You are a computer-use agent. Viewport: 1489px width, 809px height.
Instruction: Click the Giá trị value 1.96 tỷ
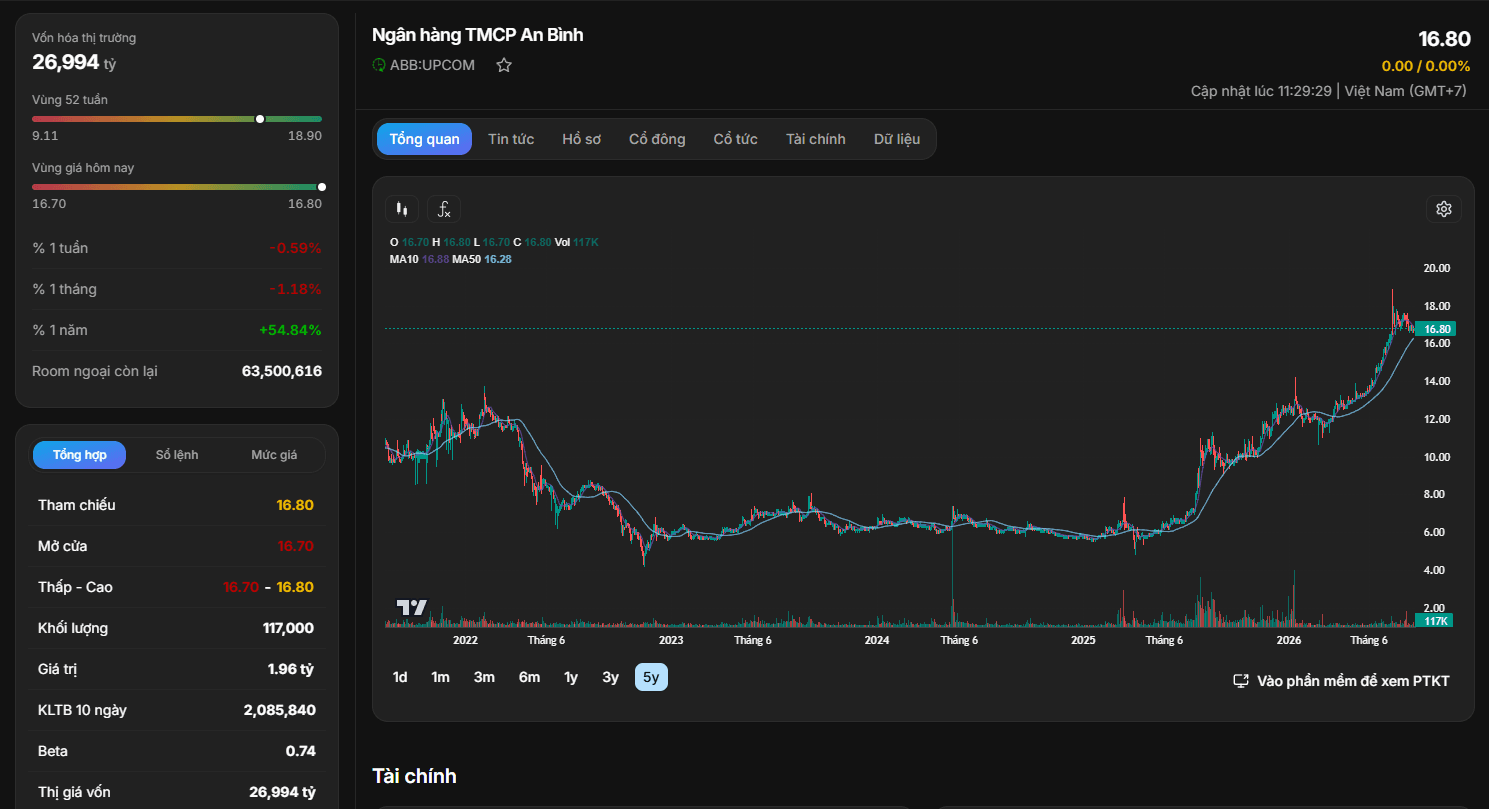(x=291, y=669)
